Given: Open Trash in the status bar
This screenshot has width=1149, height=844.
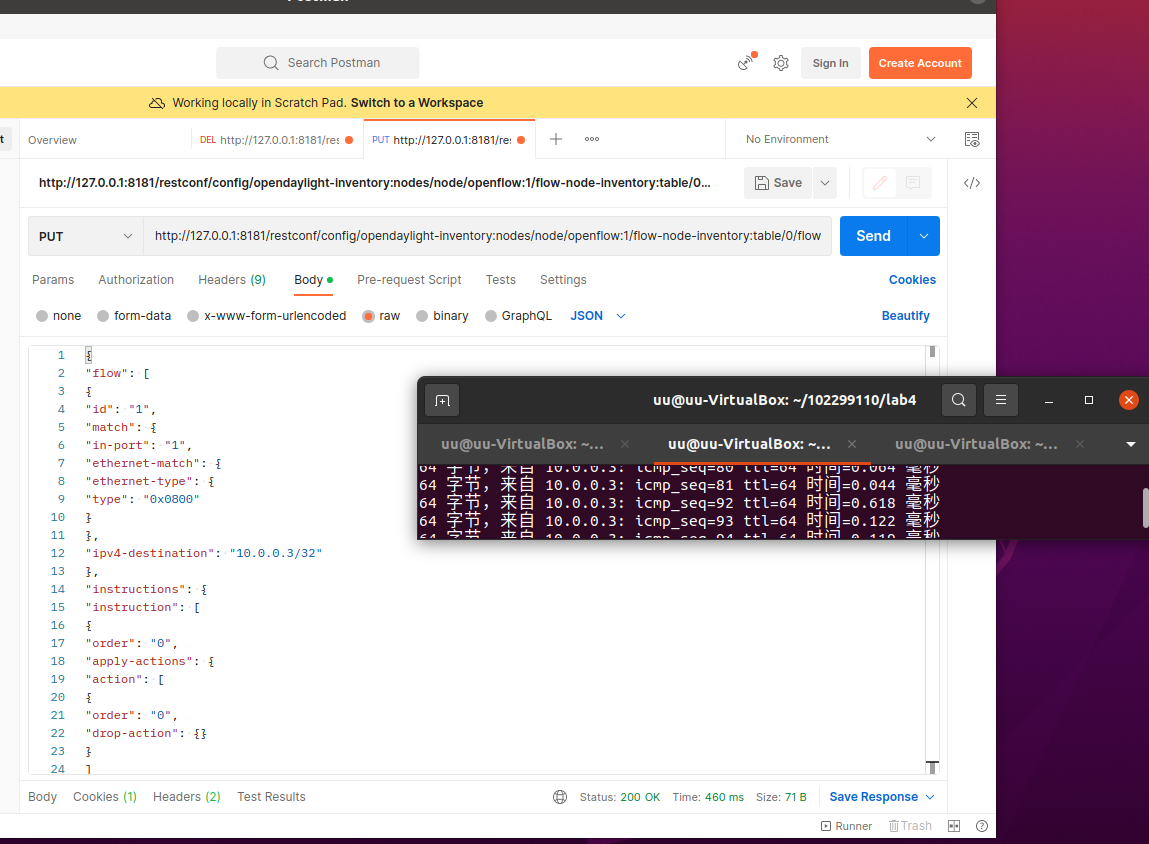Looking at the screenshot, I should point(910,826).
